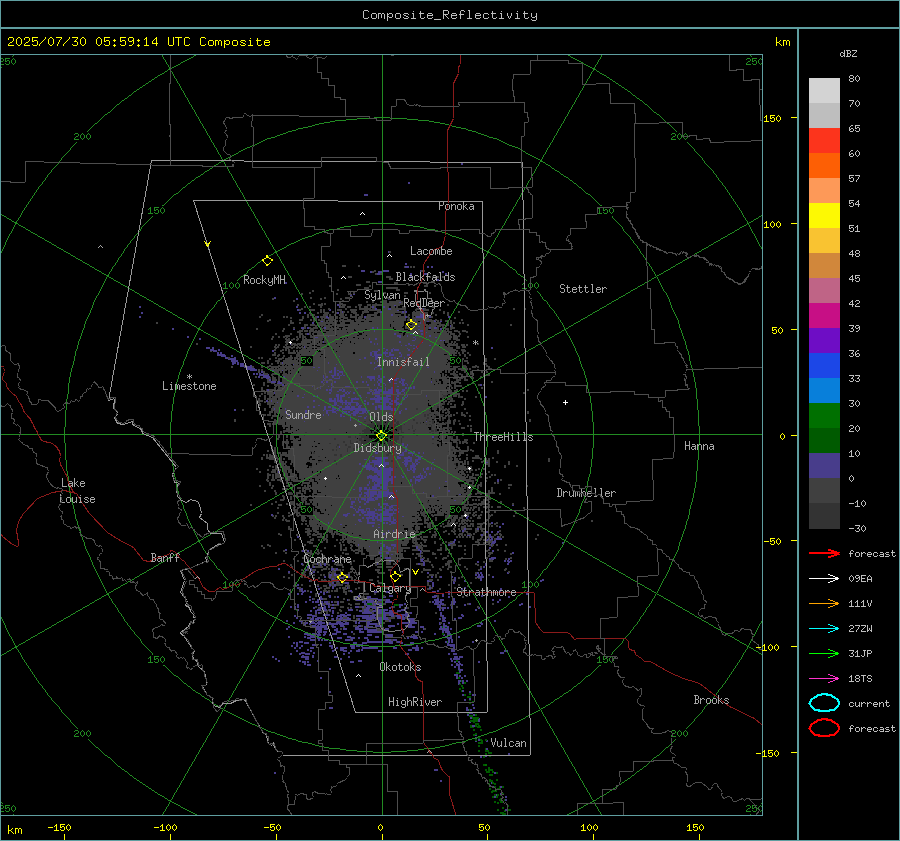Click the Vulcan city label

coord(508,743)
